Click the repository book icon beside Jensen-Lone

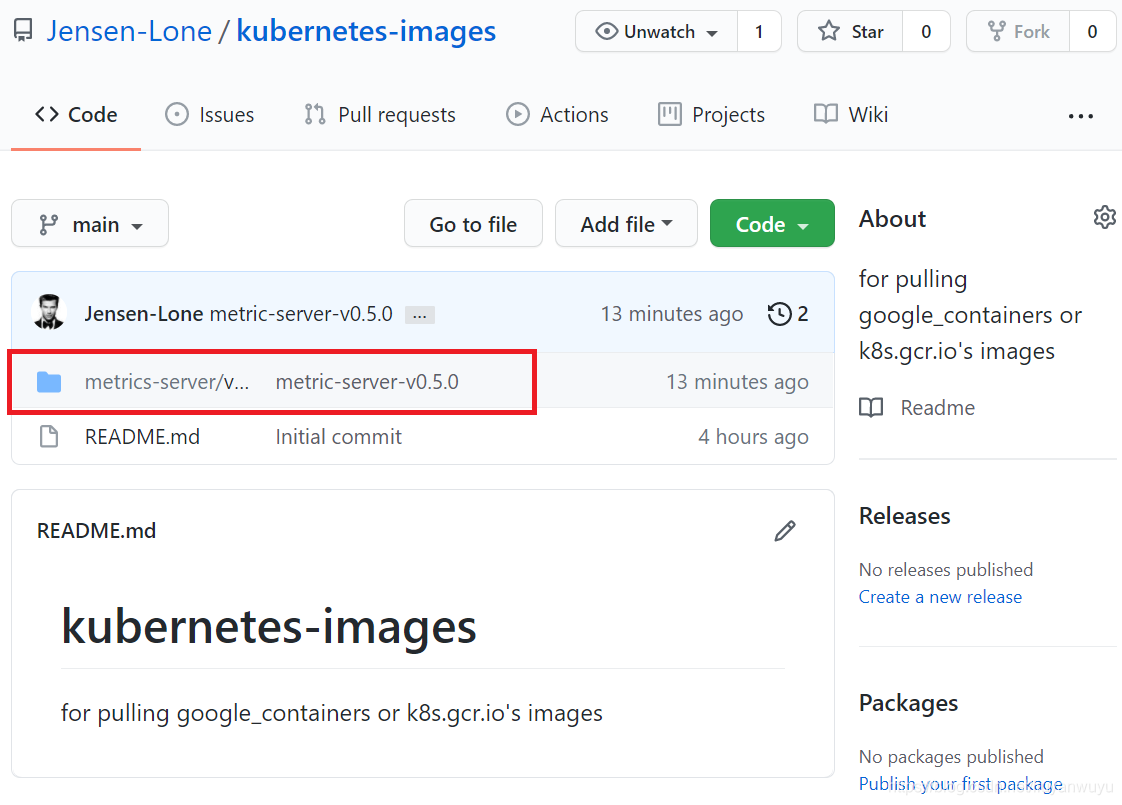[23, 31]
